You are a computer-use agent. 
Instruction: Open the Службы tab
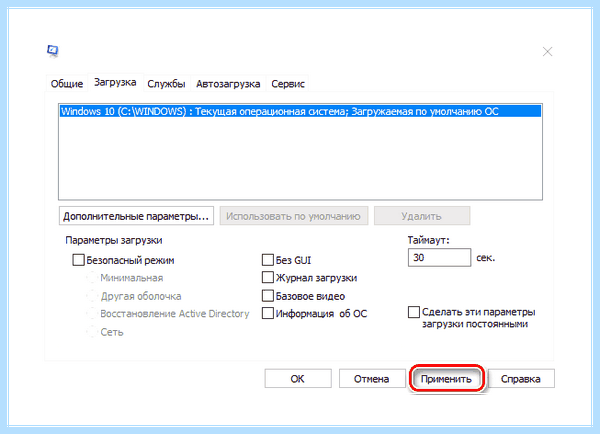[166, 83]
